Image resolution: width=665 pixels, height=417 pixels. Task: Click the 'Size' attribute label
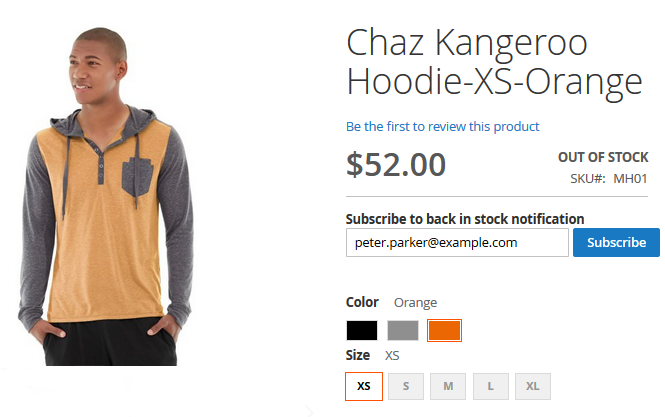coord(358,355)
